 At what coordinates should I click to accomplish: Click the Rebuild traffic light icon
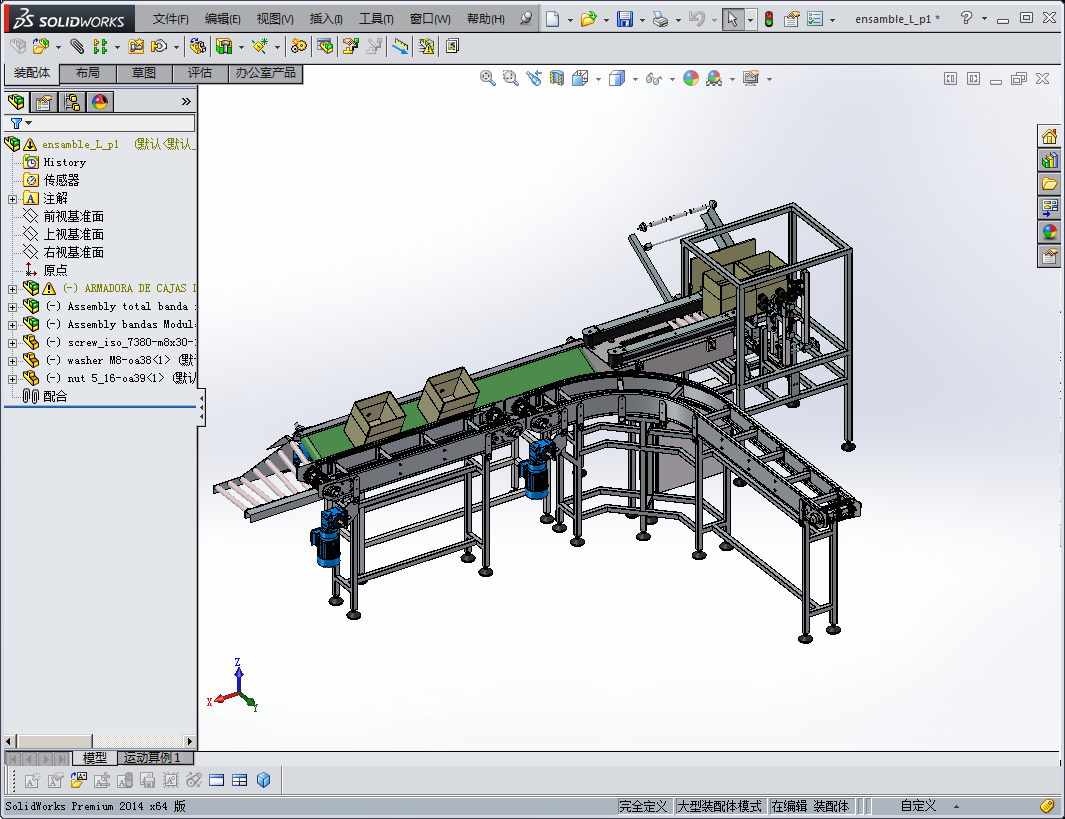coord(768,19)
